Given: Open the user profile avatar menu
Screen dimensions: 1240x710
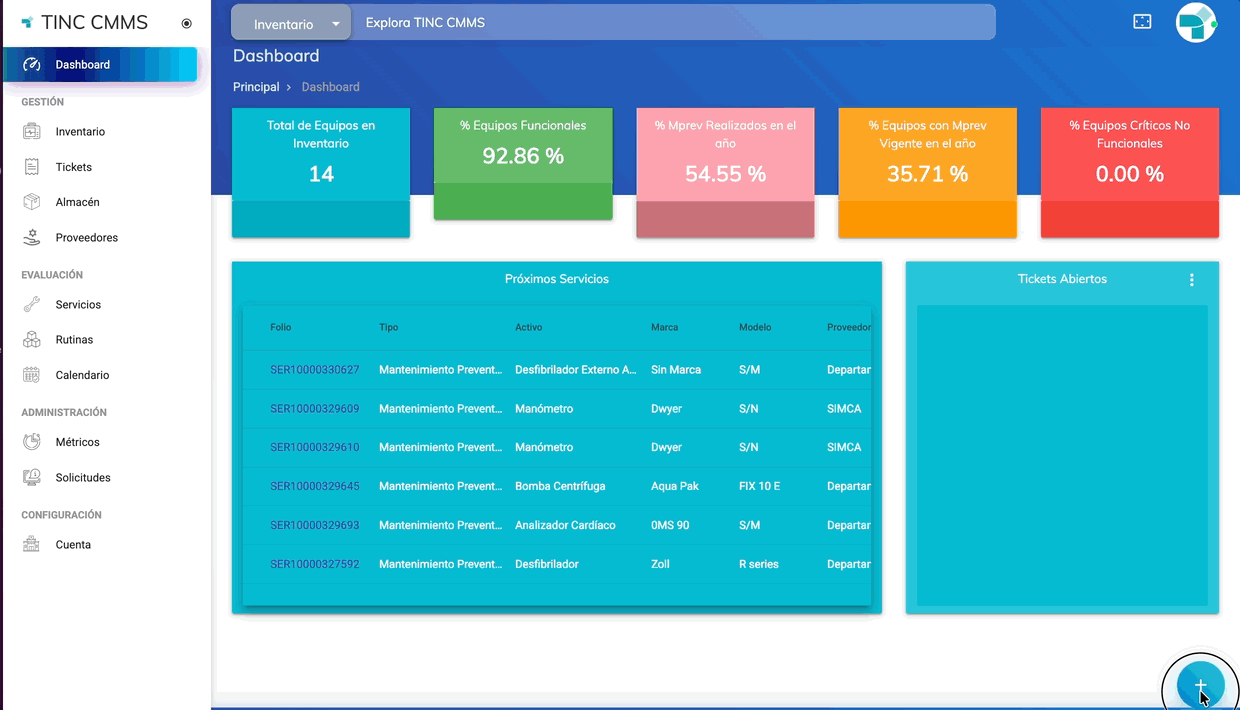Looking at the screenshot, I should pyautogui.click(x=1195, y=23).
